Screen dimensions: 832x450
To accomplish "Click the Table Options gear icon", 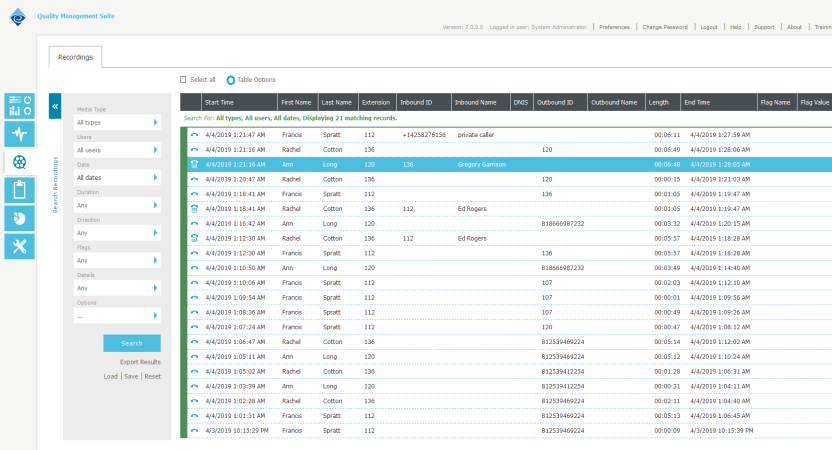I will [x=231, y=80].
